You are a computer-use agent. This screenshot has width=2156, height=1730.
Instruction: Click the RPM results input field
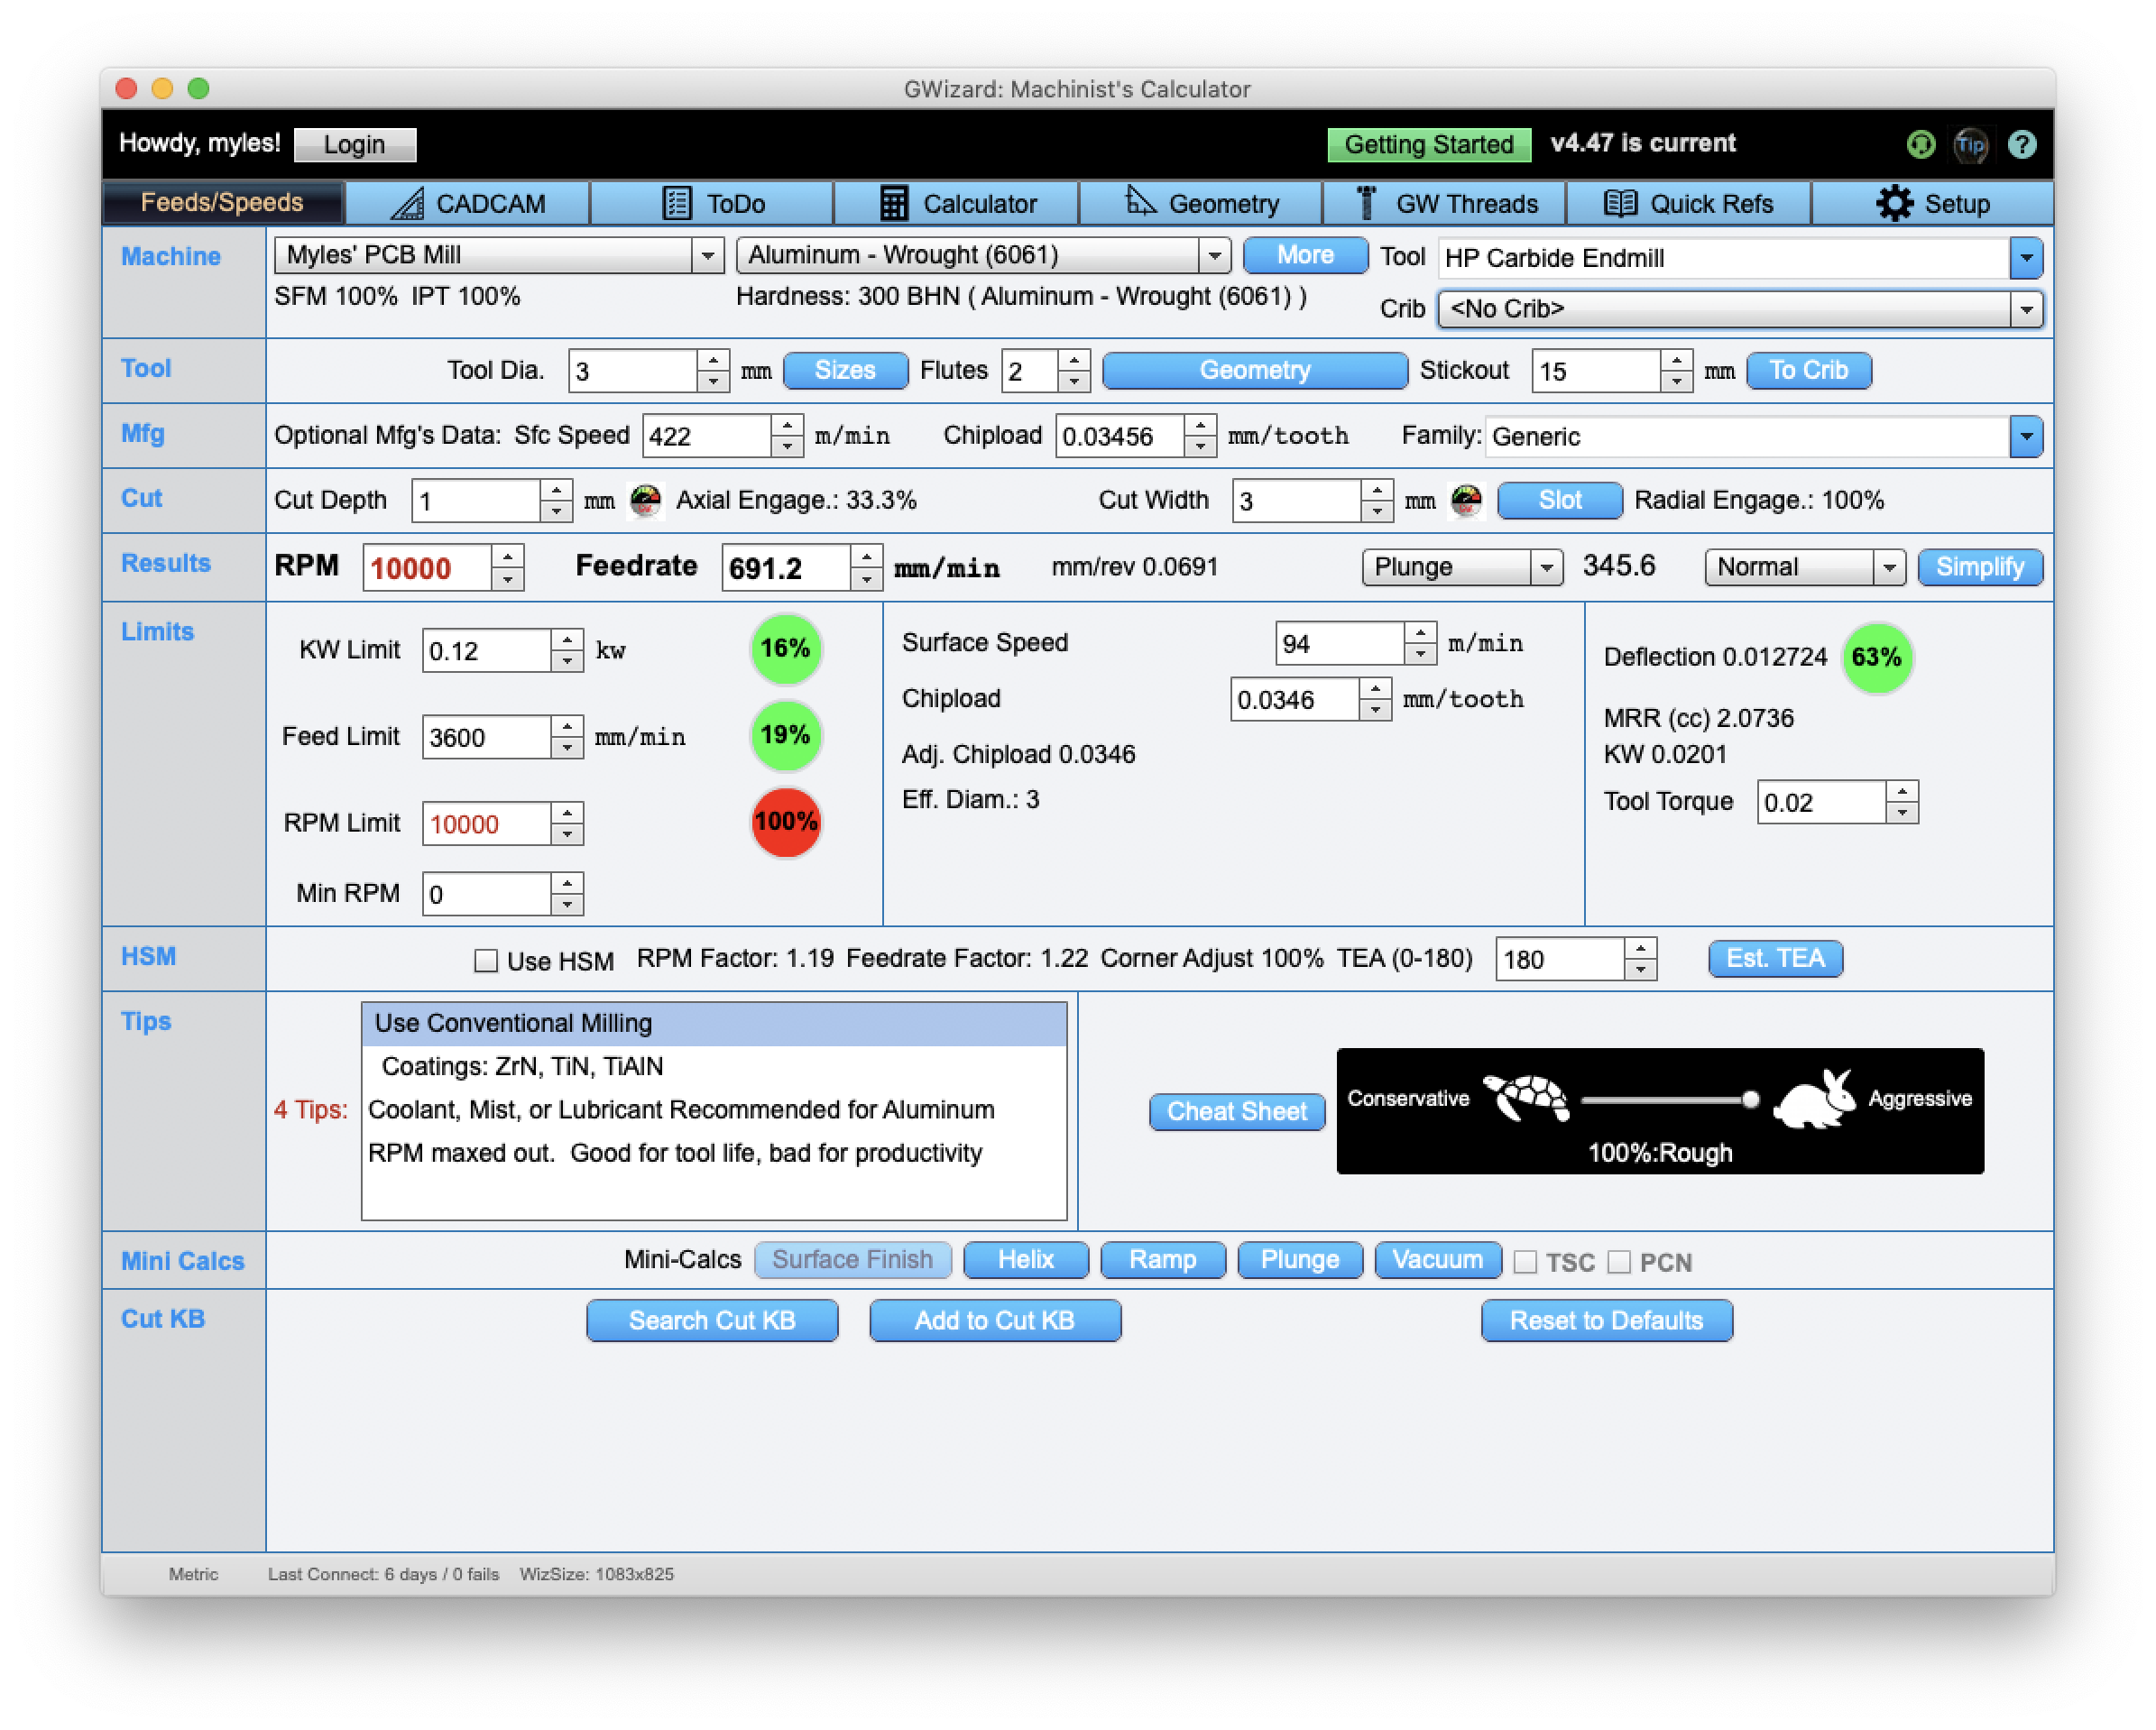[x=428, y=567]
